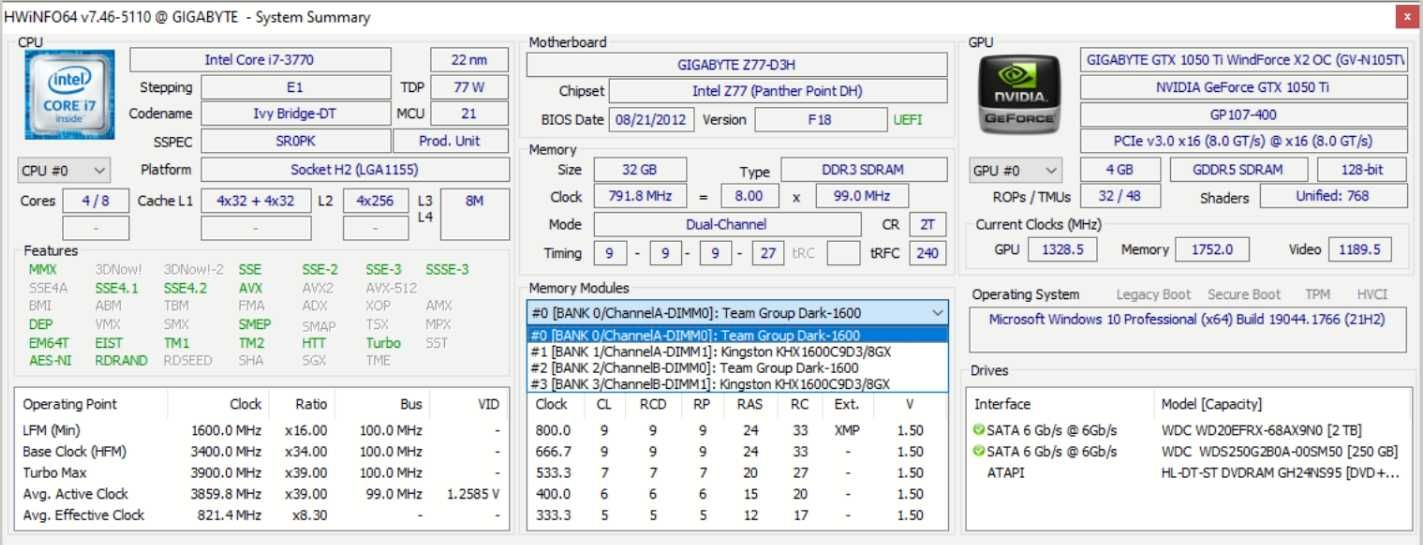Click the green UEFI label
This screenshot has height=545, width=1423.
pos(908,120)
